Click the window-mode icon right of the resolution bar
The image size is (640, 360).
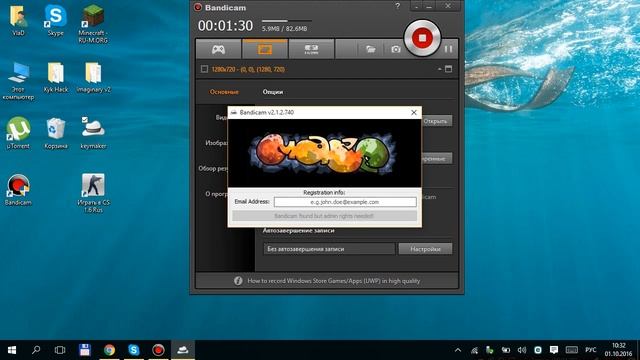pos(449,69)
